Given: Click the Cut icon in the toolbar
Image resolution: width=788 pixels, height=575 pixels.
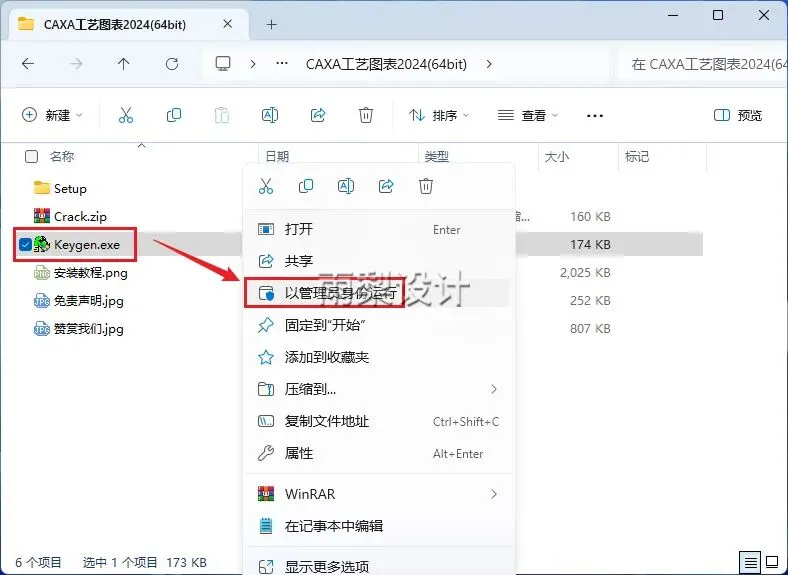Looking at the screenshot, I should (126, 115).
